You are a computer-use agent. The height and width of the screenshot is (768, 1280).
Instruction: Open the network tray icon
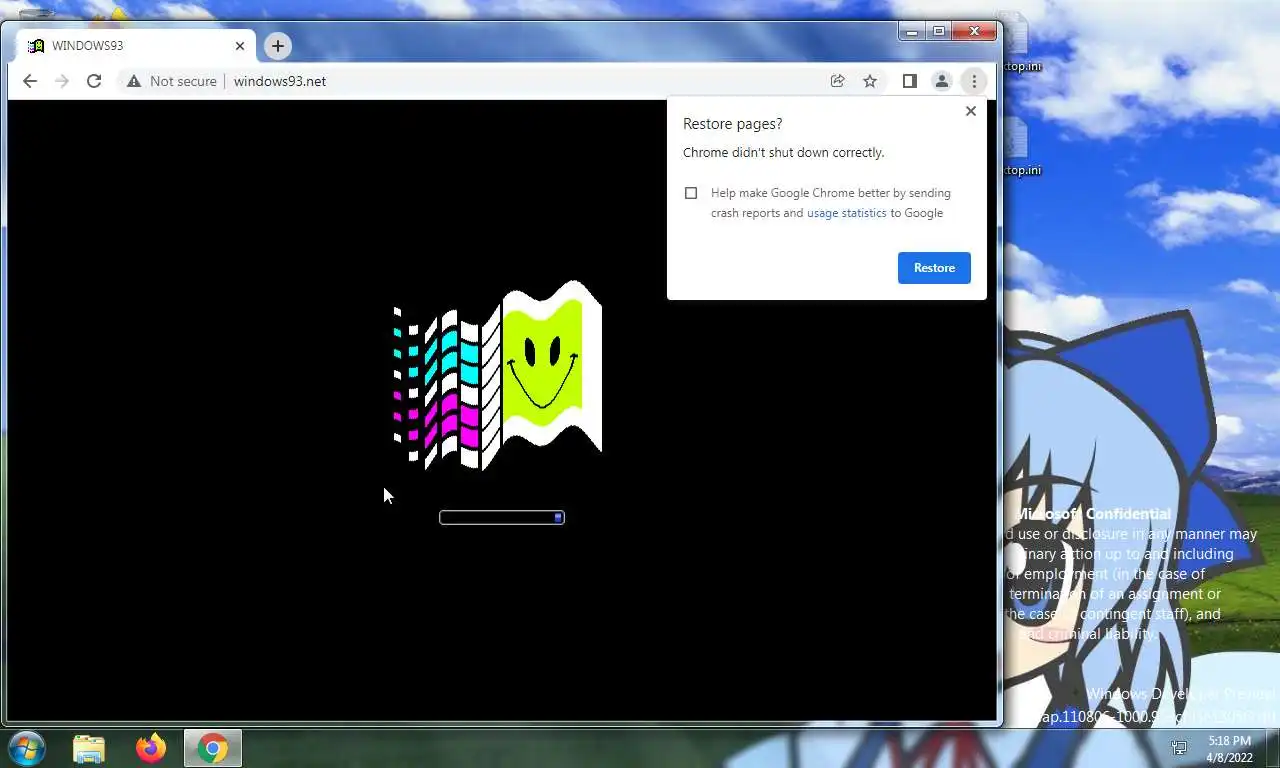1180,748
